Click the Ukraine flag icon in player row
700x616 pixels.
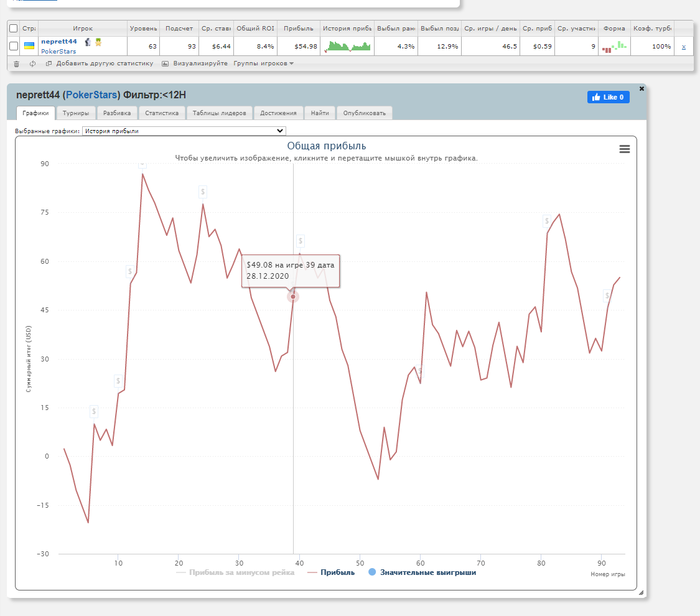(x=29, y=46)
